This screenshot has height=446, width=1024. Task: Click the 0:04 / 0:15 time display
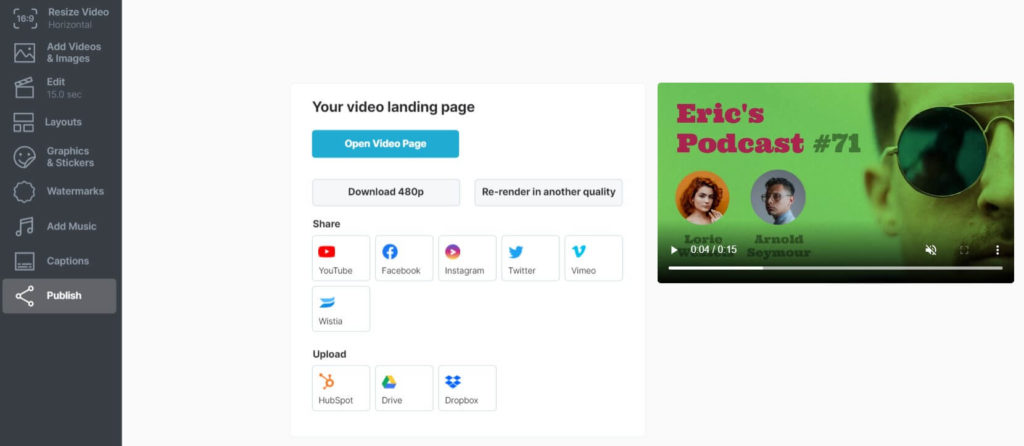pyautogui.click(x=713, y=250)
